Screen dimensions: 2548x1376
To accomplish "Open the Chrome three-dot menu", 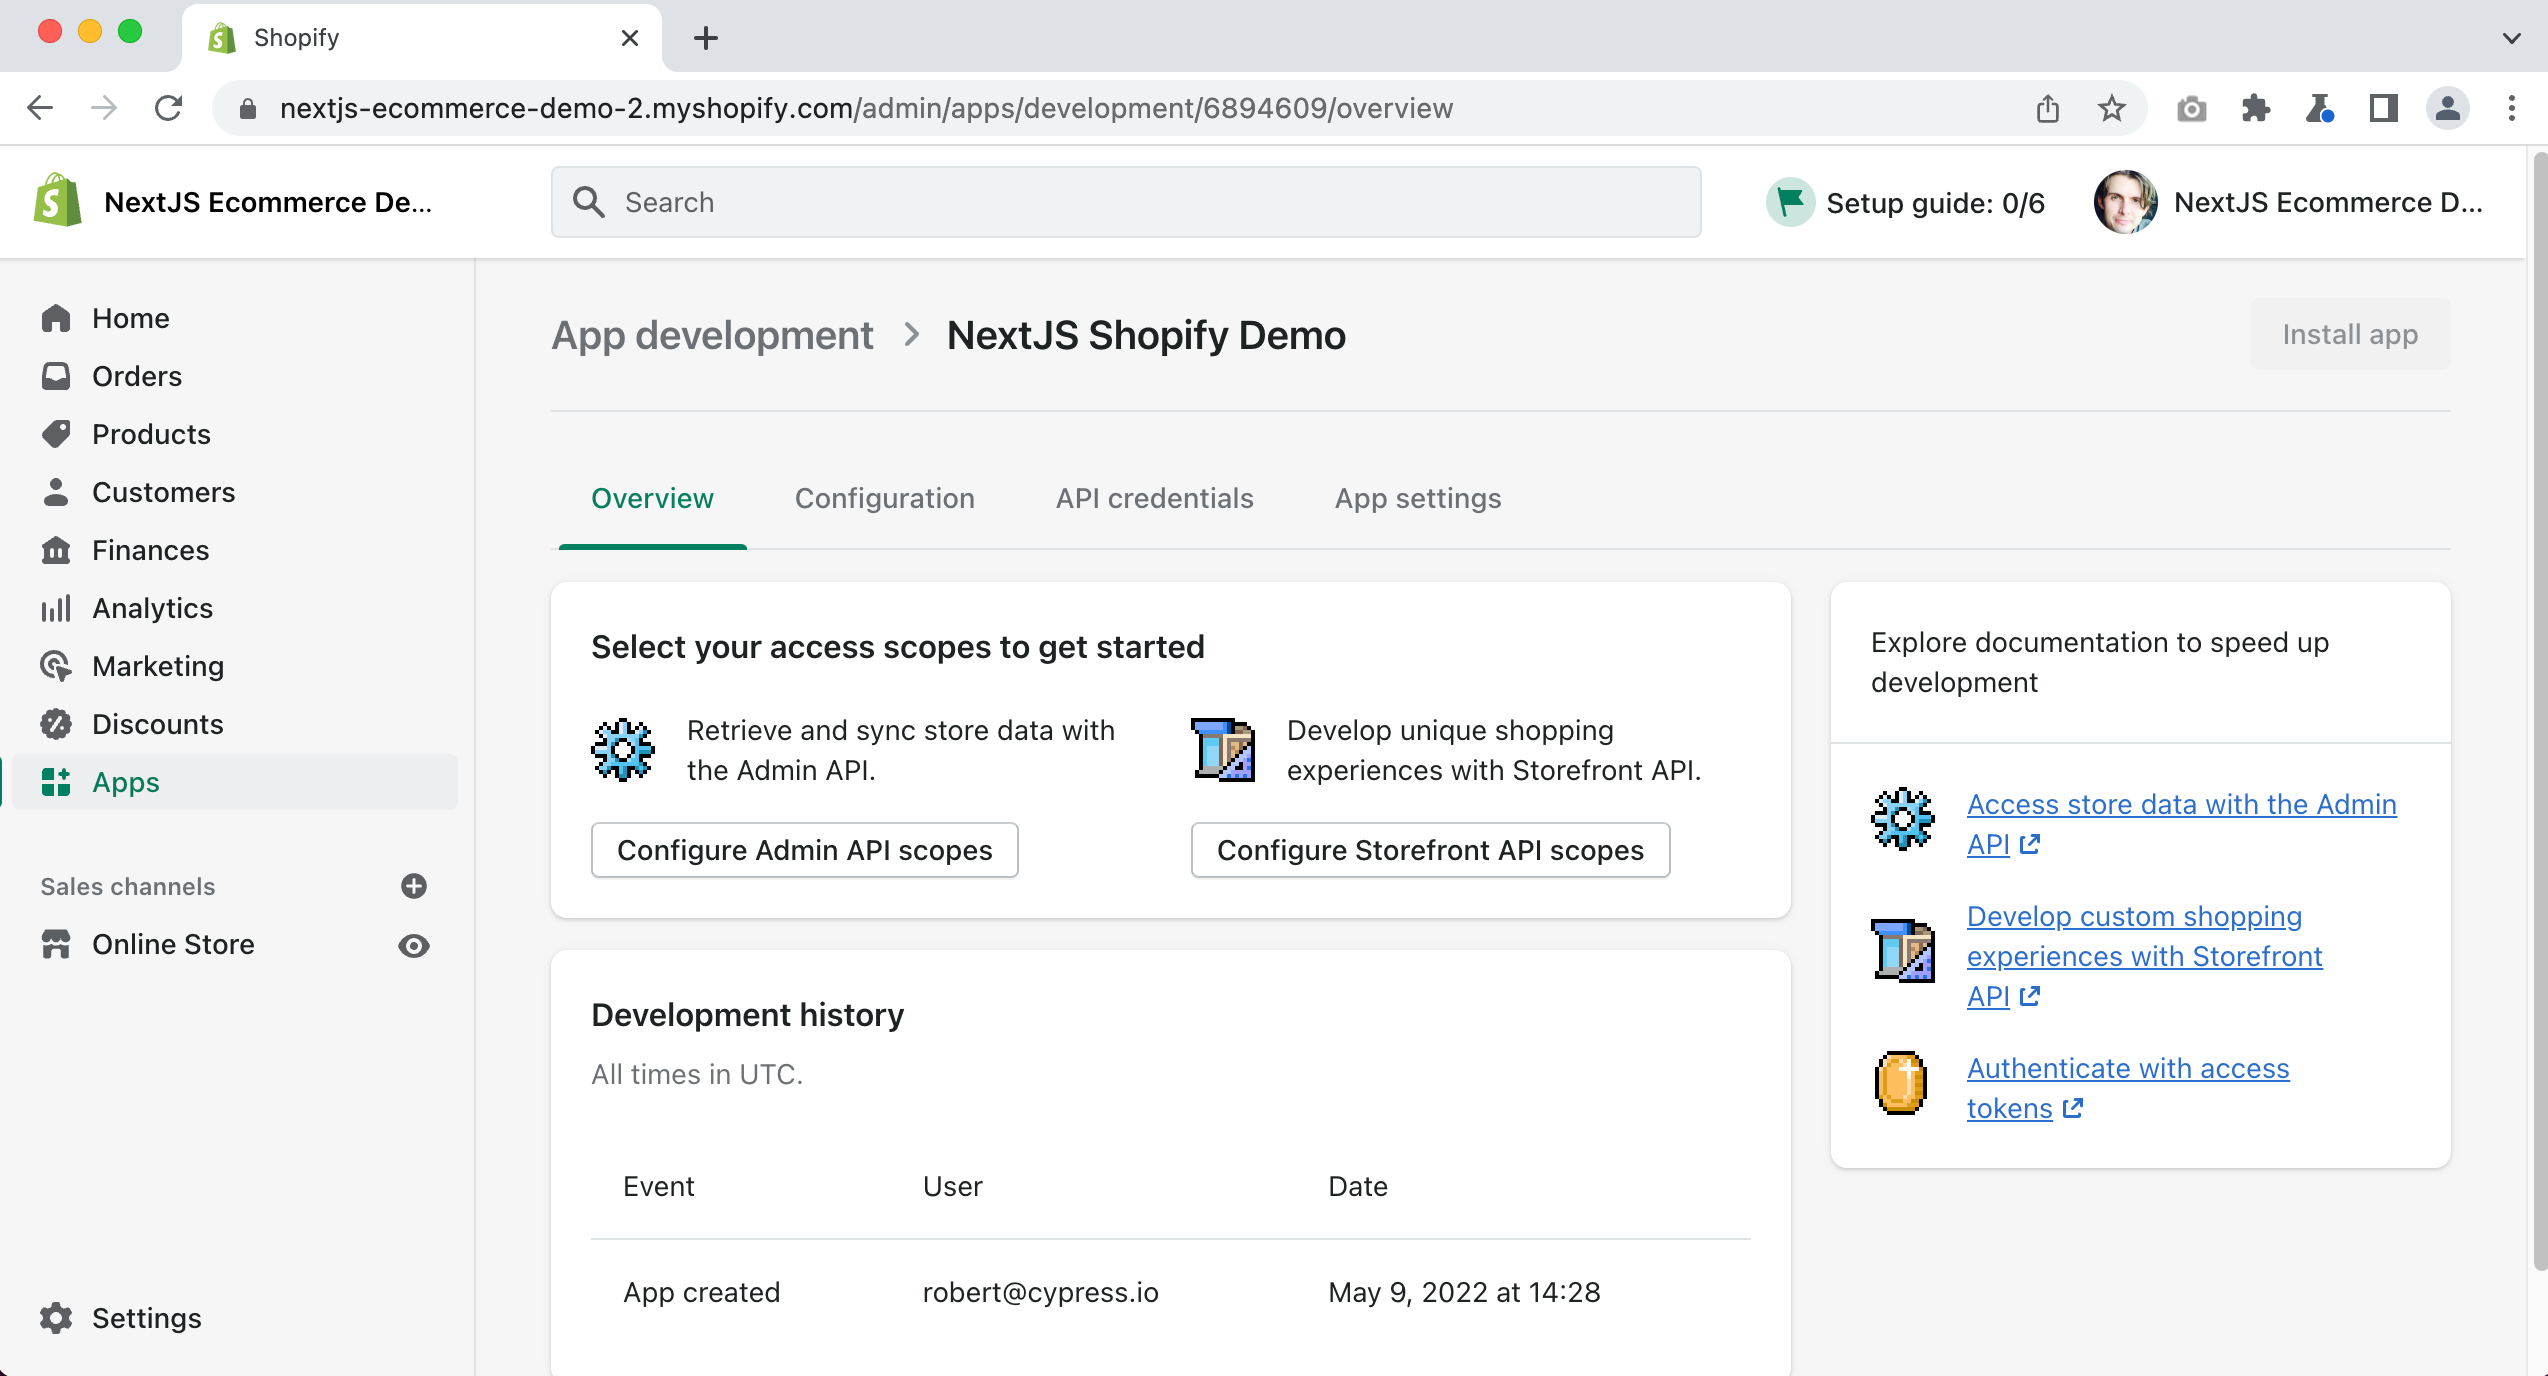I will coord(2511,108).
